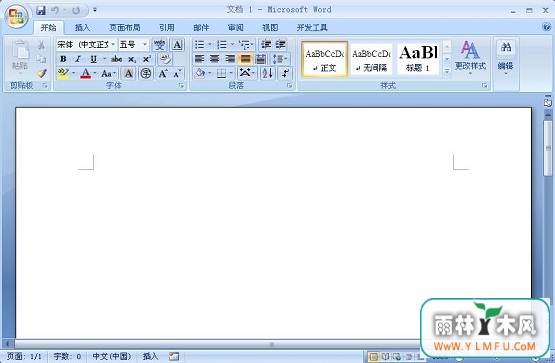Open the 段落 dialog launcher

pos(289,85)
